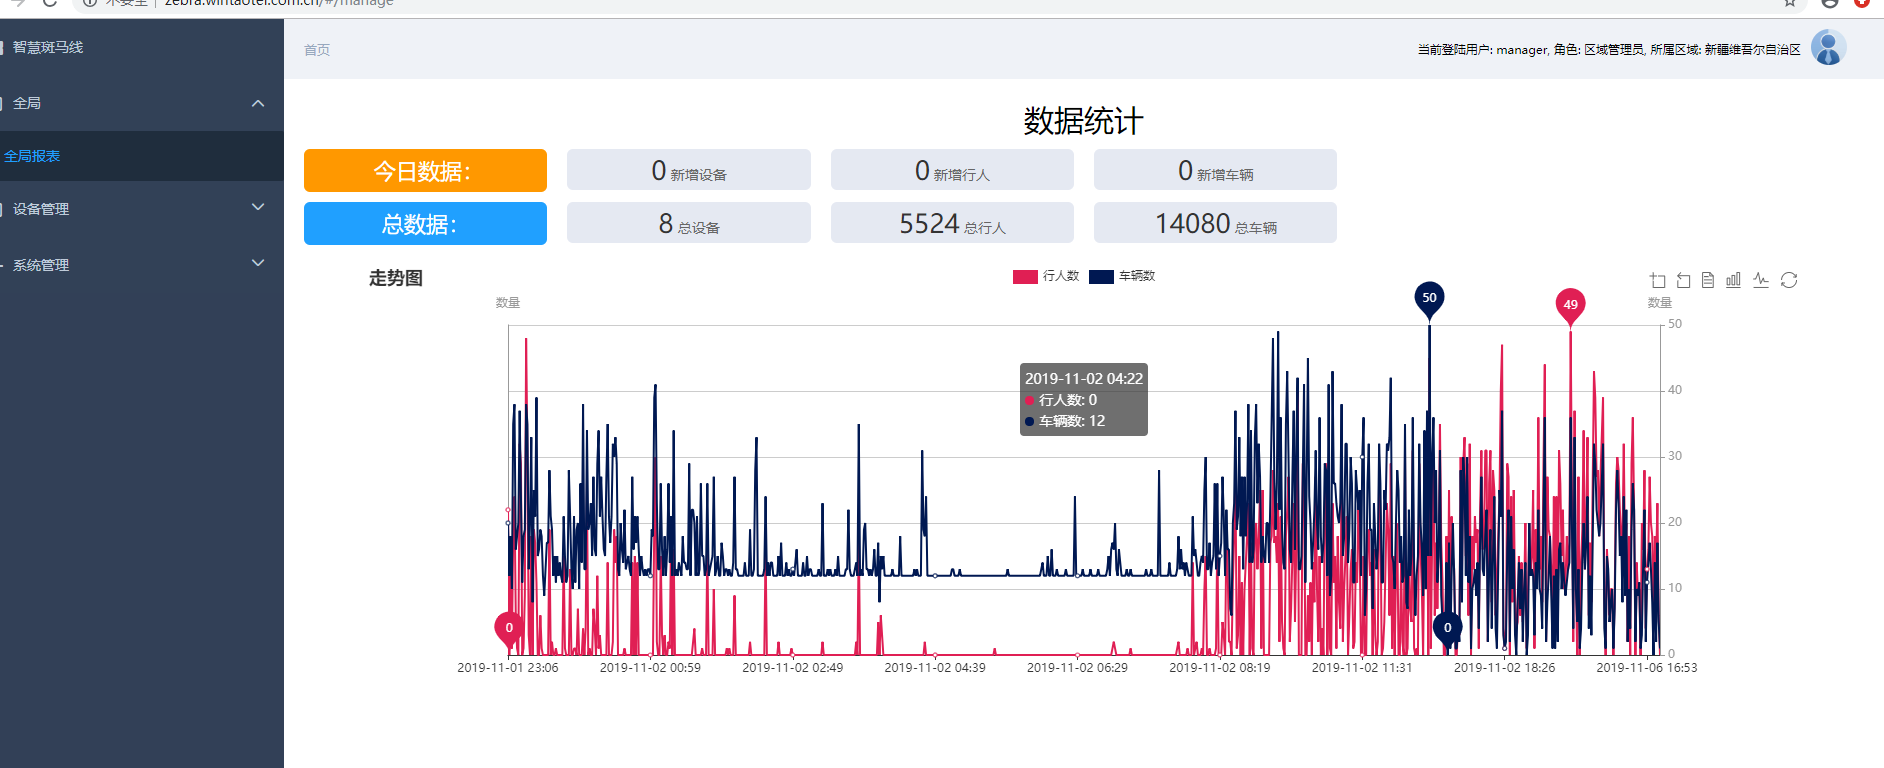
Task: Switch trend chart to line type
Action: click(x=1761, y=280)
